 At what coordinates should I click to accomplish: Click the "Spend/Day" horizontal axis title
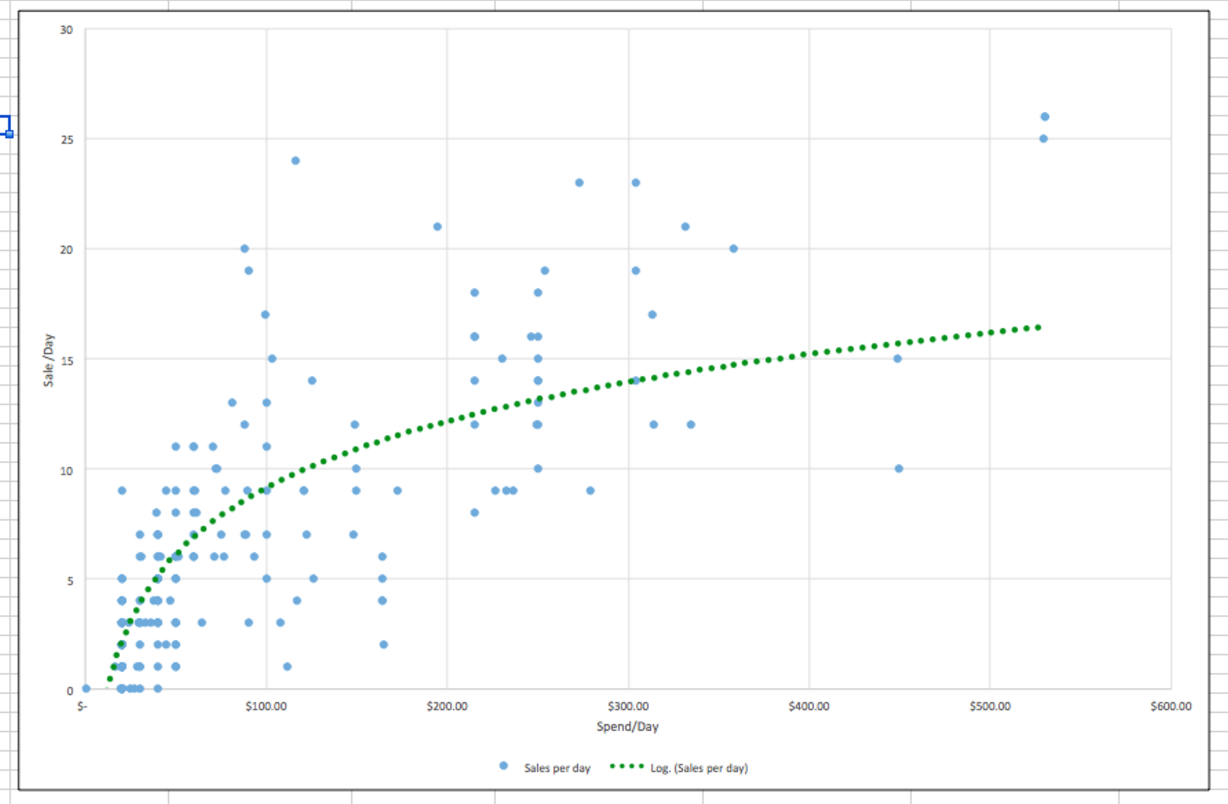point(627,726)
